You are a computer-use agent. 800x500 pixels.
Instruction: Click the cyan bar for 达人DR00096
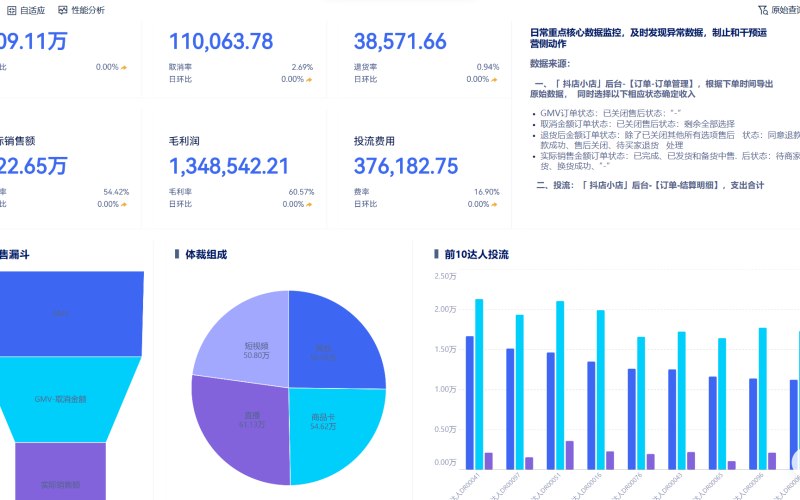(x=762, y=398)
